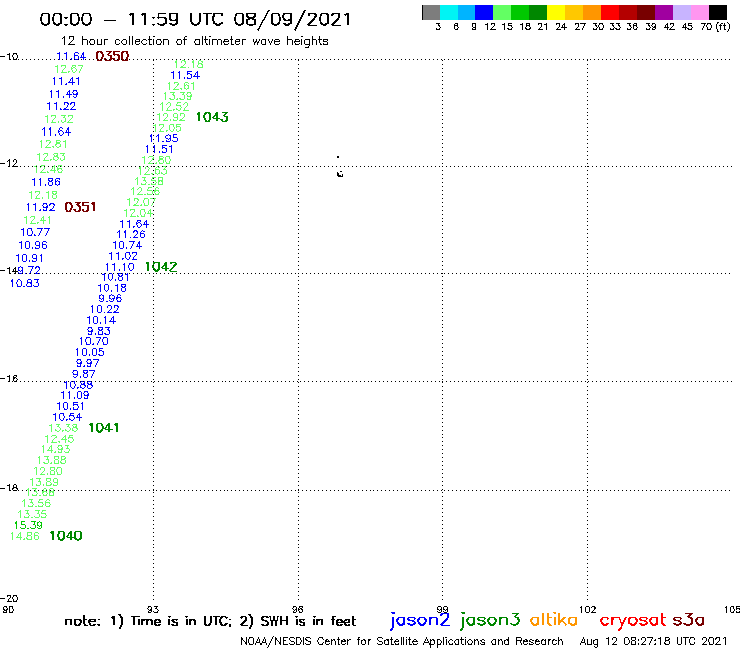Click the wave height value 11.41
The height and width of the screenshot is (650, 740).
(x=66, y=81)
